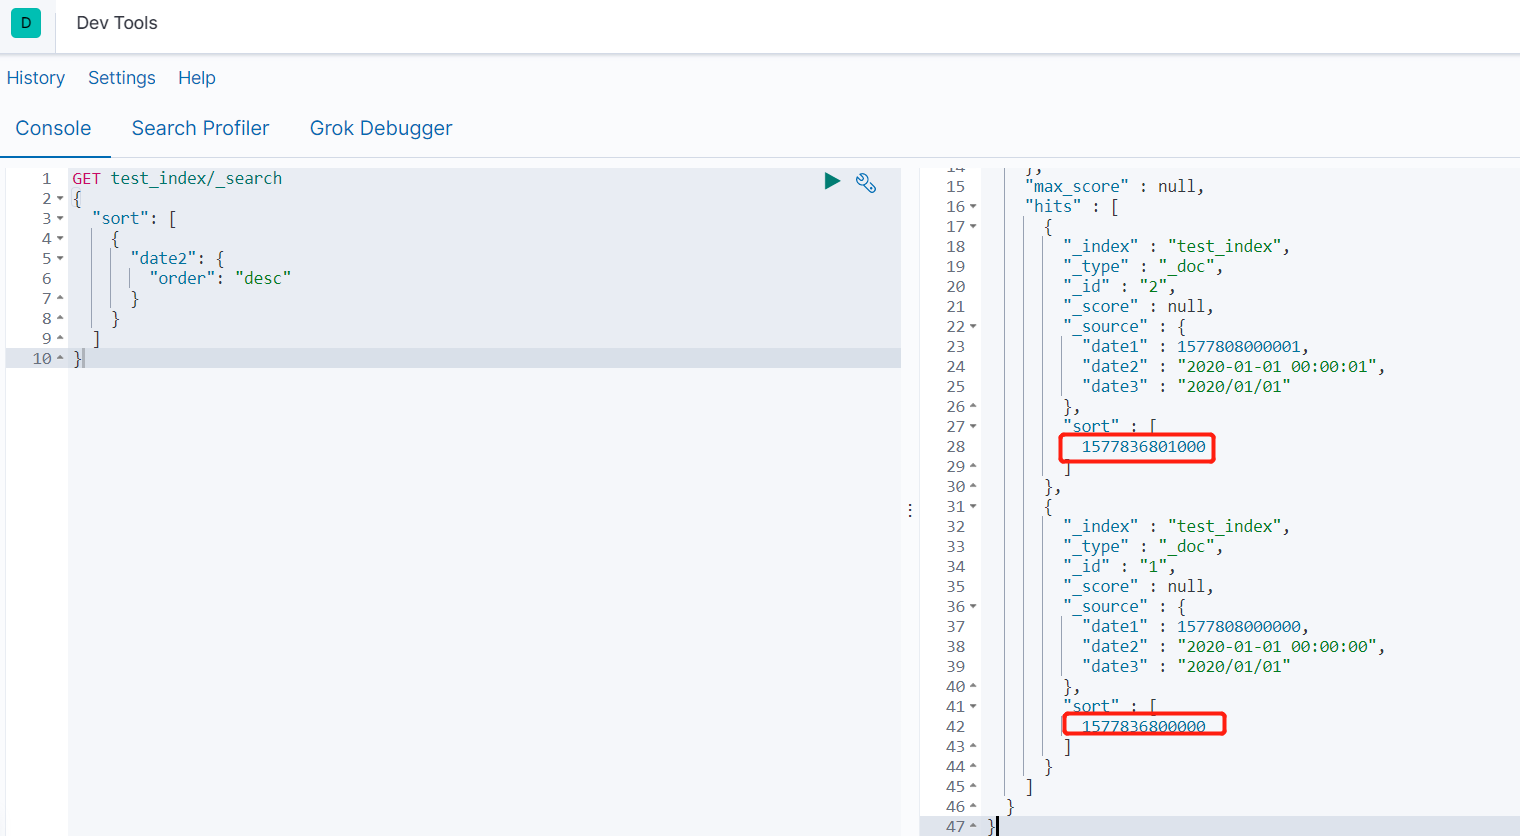Viewport: 1520px width, 836px height.
Task: Collapse second hit at output line 31
Action: [x=973, y=507]
